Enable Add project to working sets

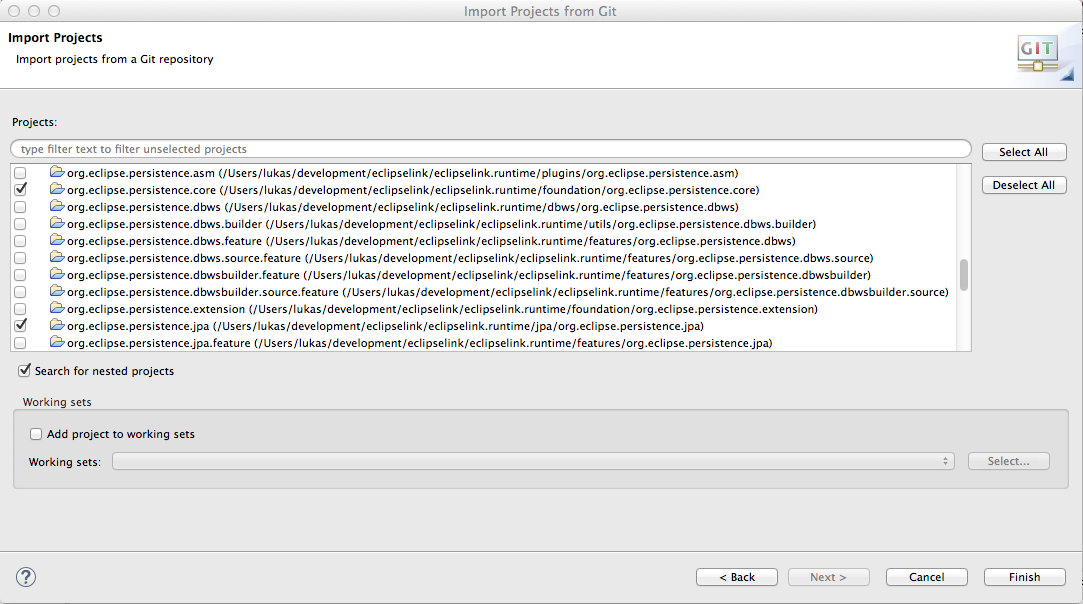(36, 434)
